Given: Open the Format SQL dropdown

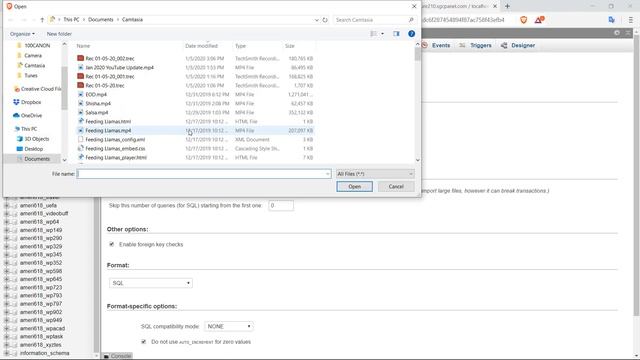Looking at the screenshot, I should [x=151, y=283].
